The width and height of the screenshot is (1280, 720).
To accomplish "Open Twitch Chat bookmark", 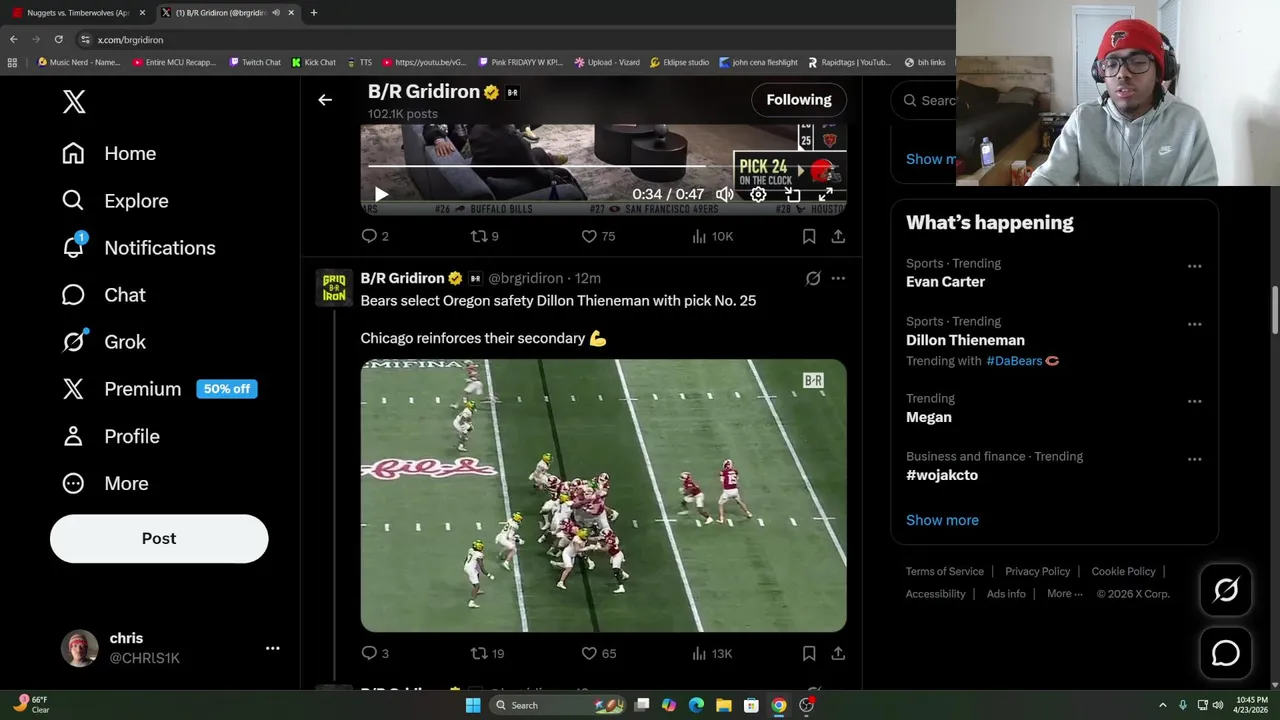I will (x=255, y=62).
